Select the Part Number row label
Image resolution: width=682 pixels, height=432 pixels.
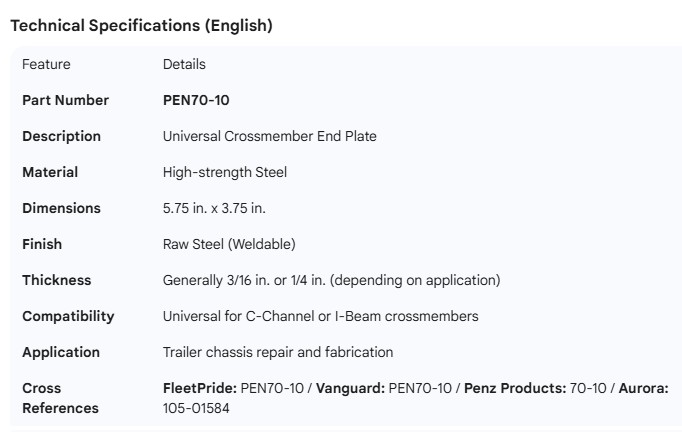(65, 100)
